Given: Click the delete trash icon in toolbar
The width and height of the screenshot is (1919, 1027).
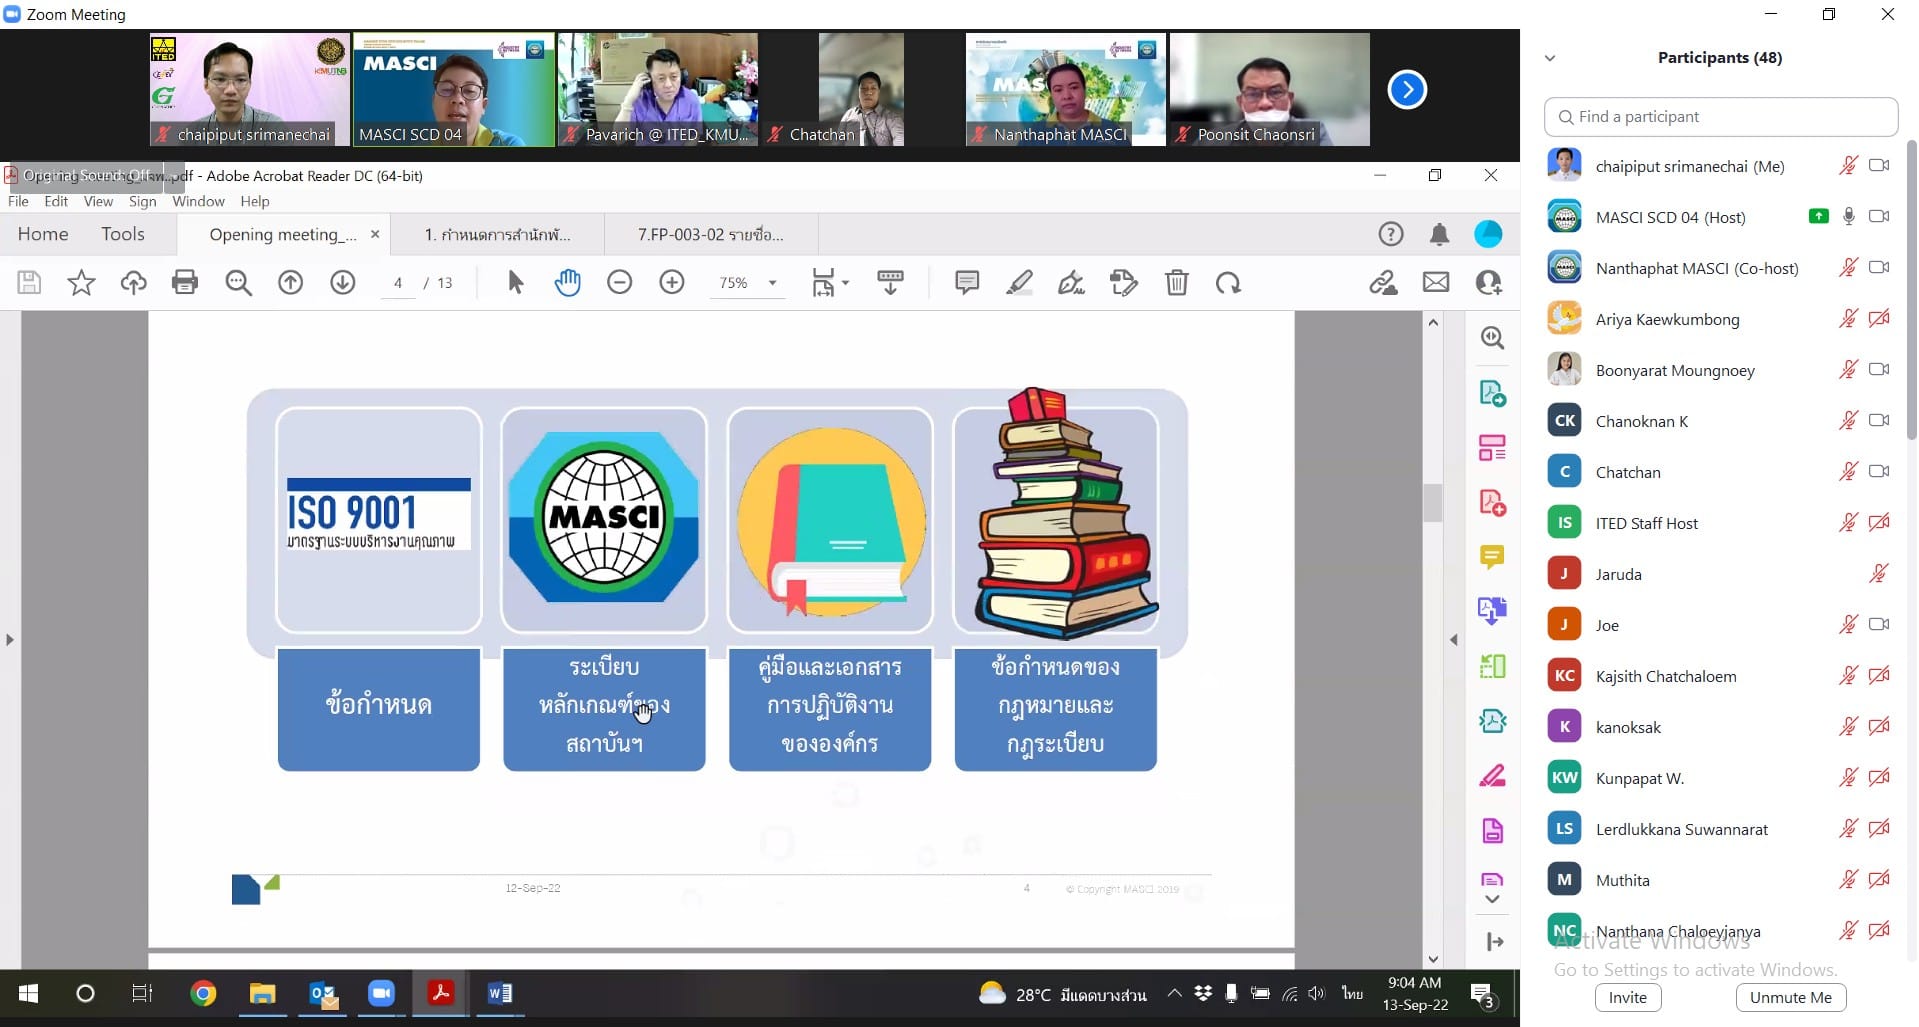Looking at the screenshot, I should 1177,283.
